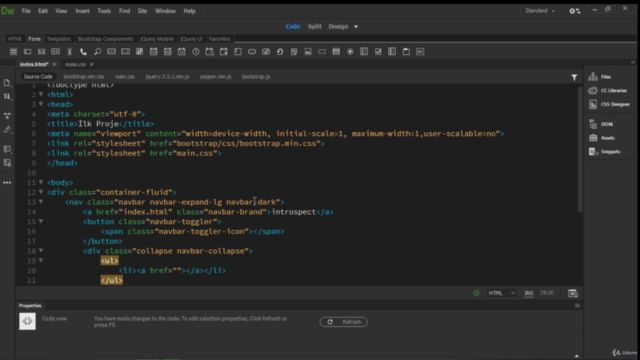Switch to Code view
The width and height of the screenshot is (640, 360).
click(293, 27)
